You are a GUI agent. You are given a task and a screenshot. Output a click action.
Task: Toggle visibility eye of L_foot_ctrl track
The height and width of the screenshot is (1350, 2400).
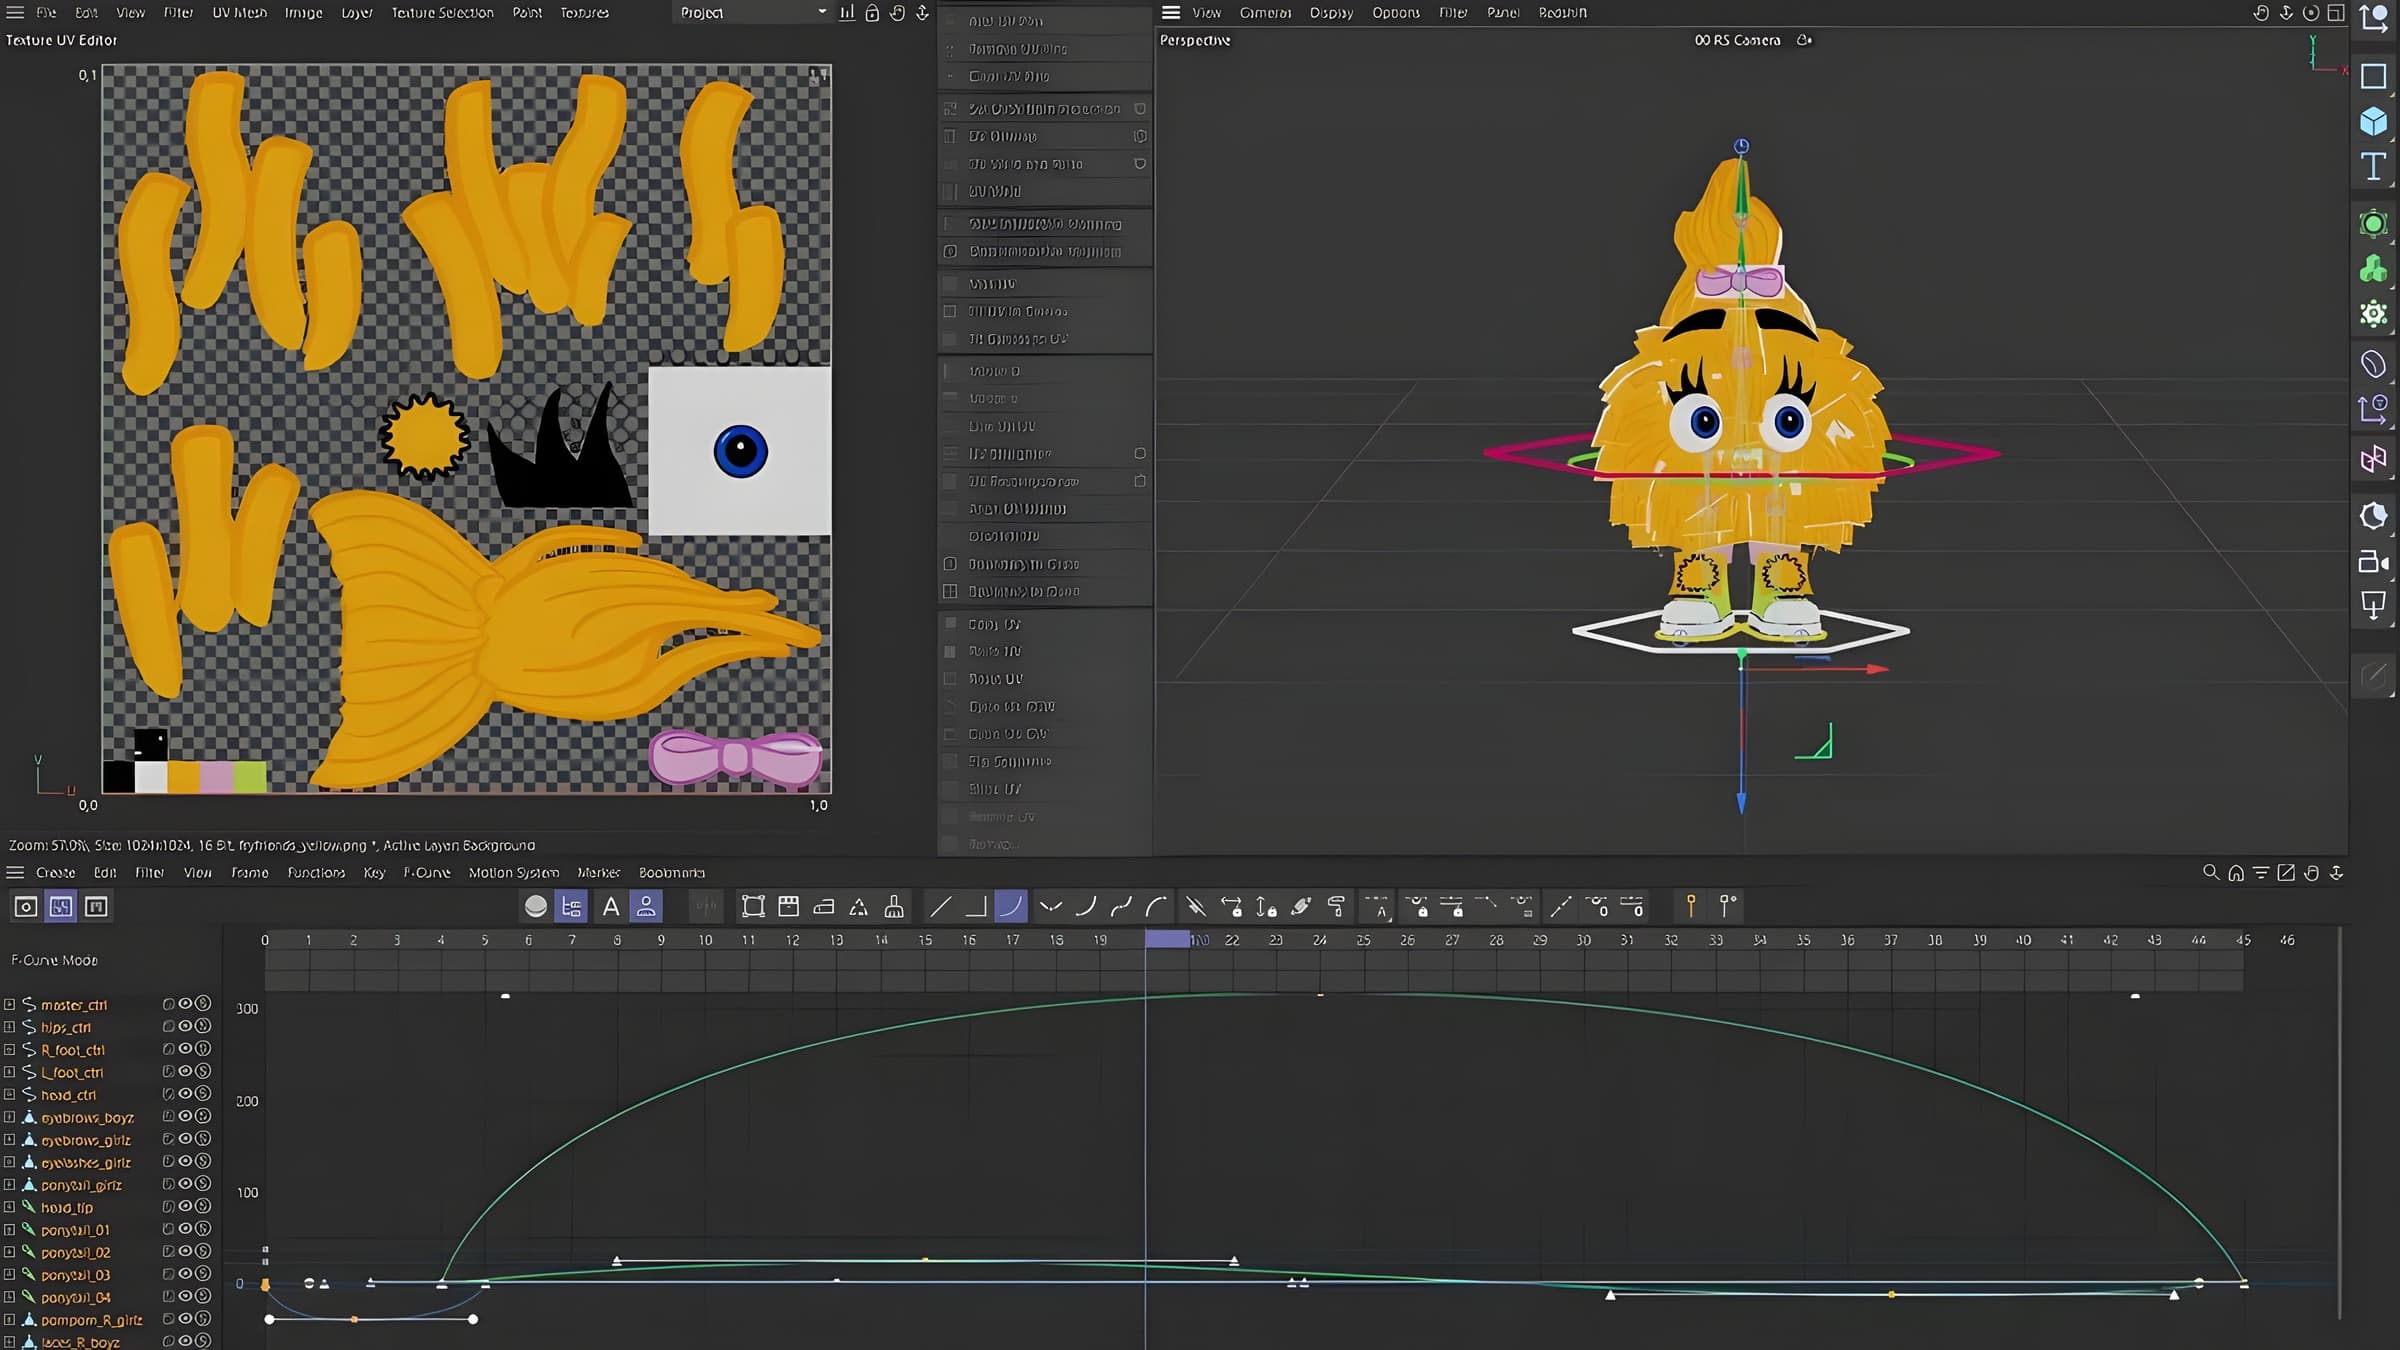click(x=185, y=1071)
